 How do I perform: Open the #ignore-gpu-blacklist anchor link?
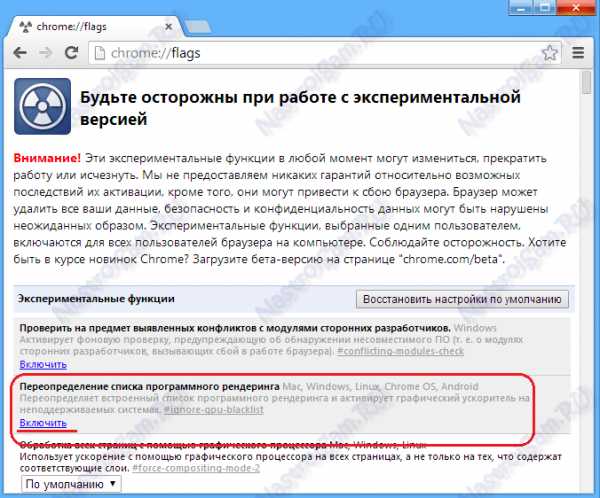[214, 410]
